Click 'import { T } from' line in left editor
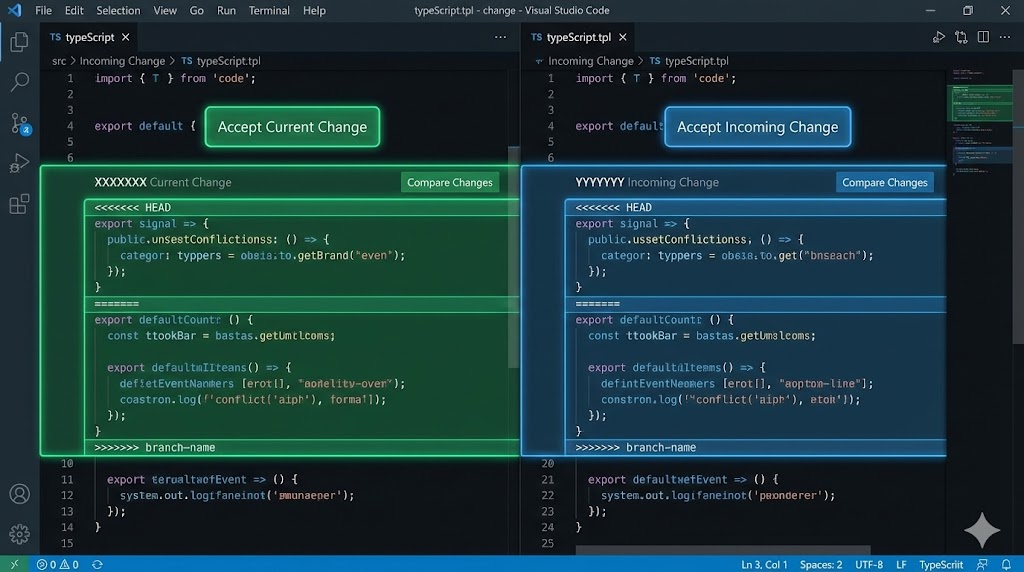1024x572 pixels. 175,78
